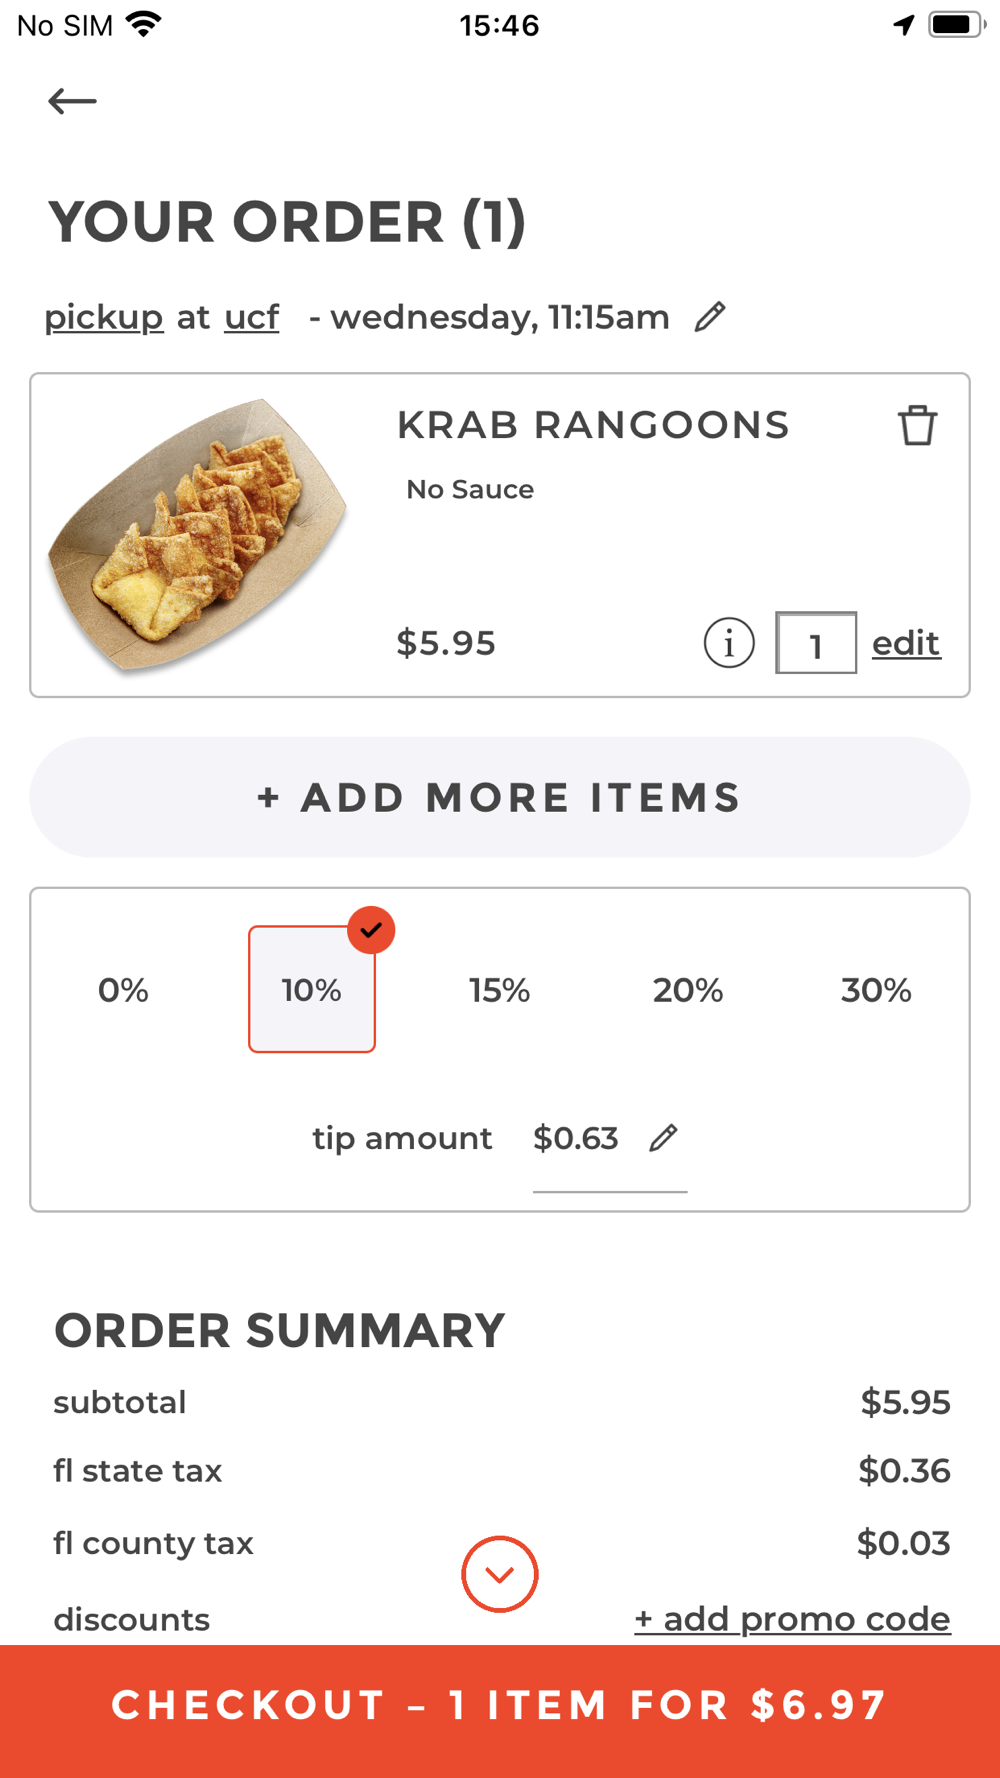
Task: Choose the 15% tip option
Action: coord(499,990)
